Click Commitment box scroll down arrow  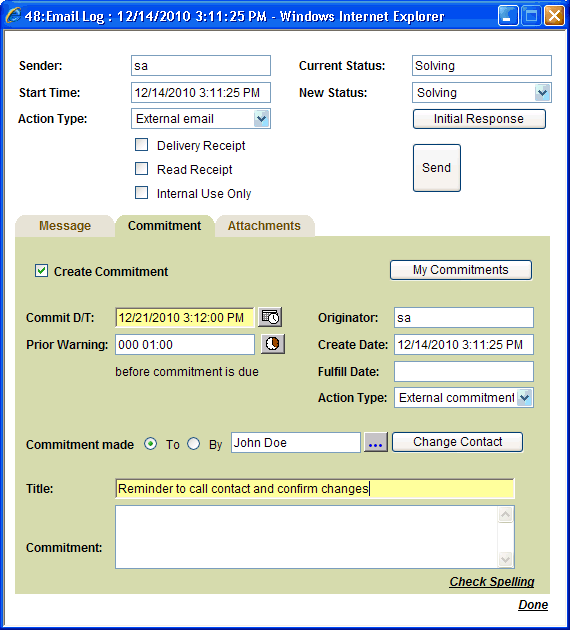[x=505, y=559]
